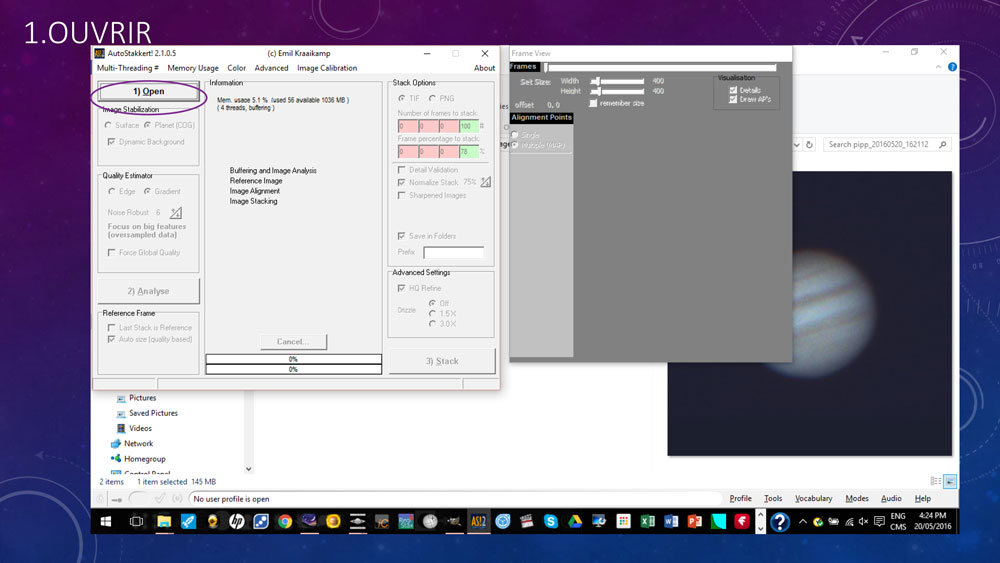Enable the Force Global Quality checkbox
1000x563 pixels.
point(112,252)
